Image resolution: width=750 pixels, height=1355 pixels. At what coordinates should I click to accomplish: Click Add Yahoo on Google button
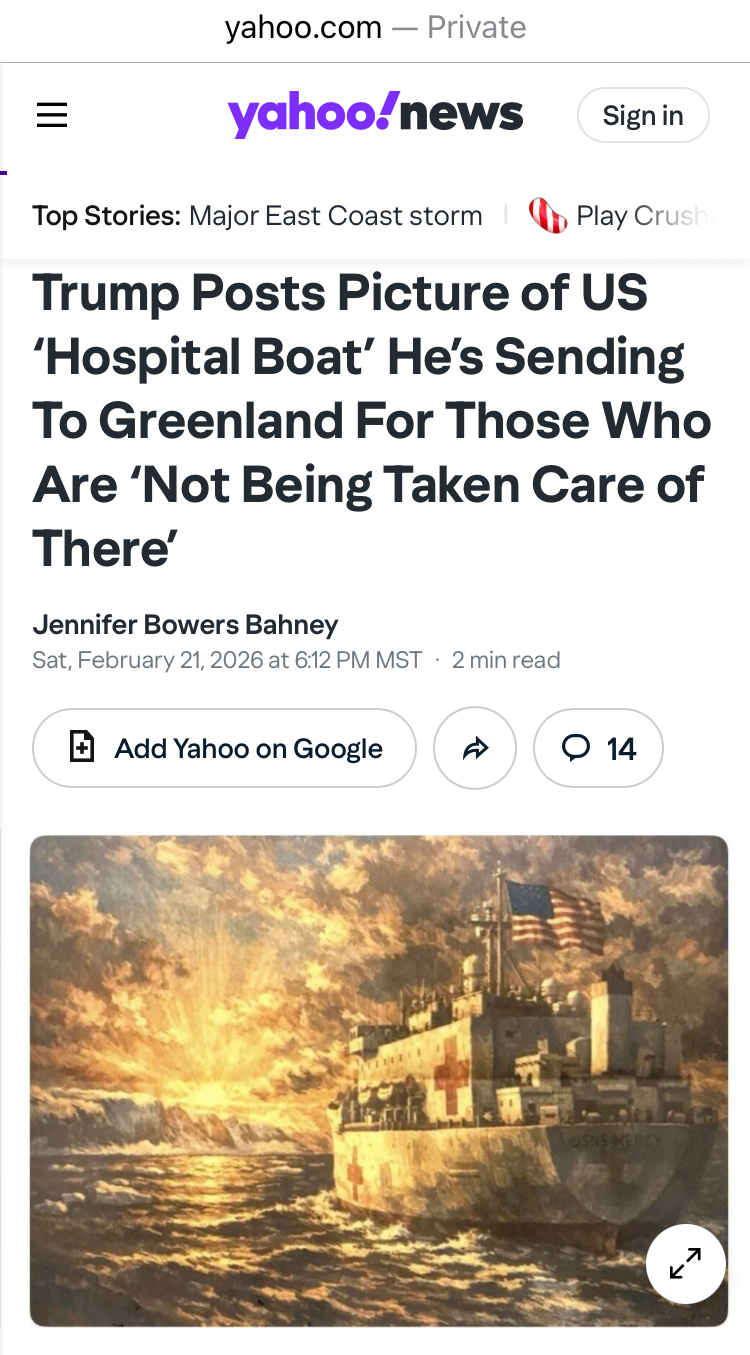coord(225,748)
